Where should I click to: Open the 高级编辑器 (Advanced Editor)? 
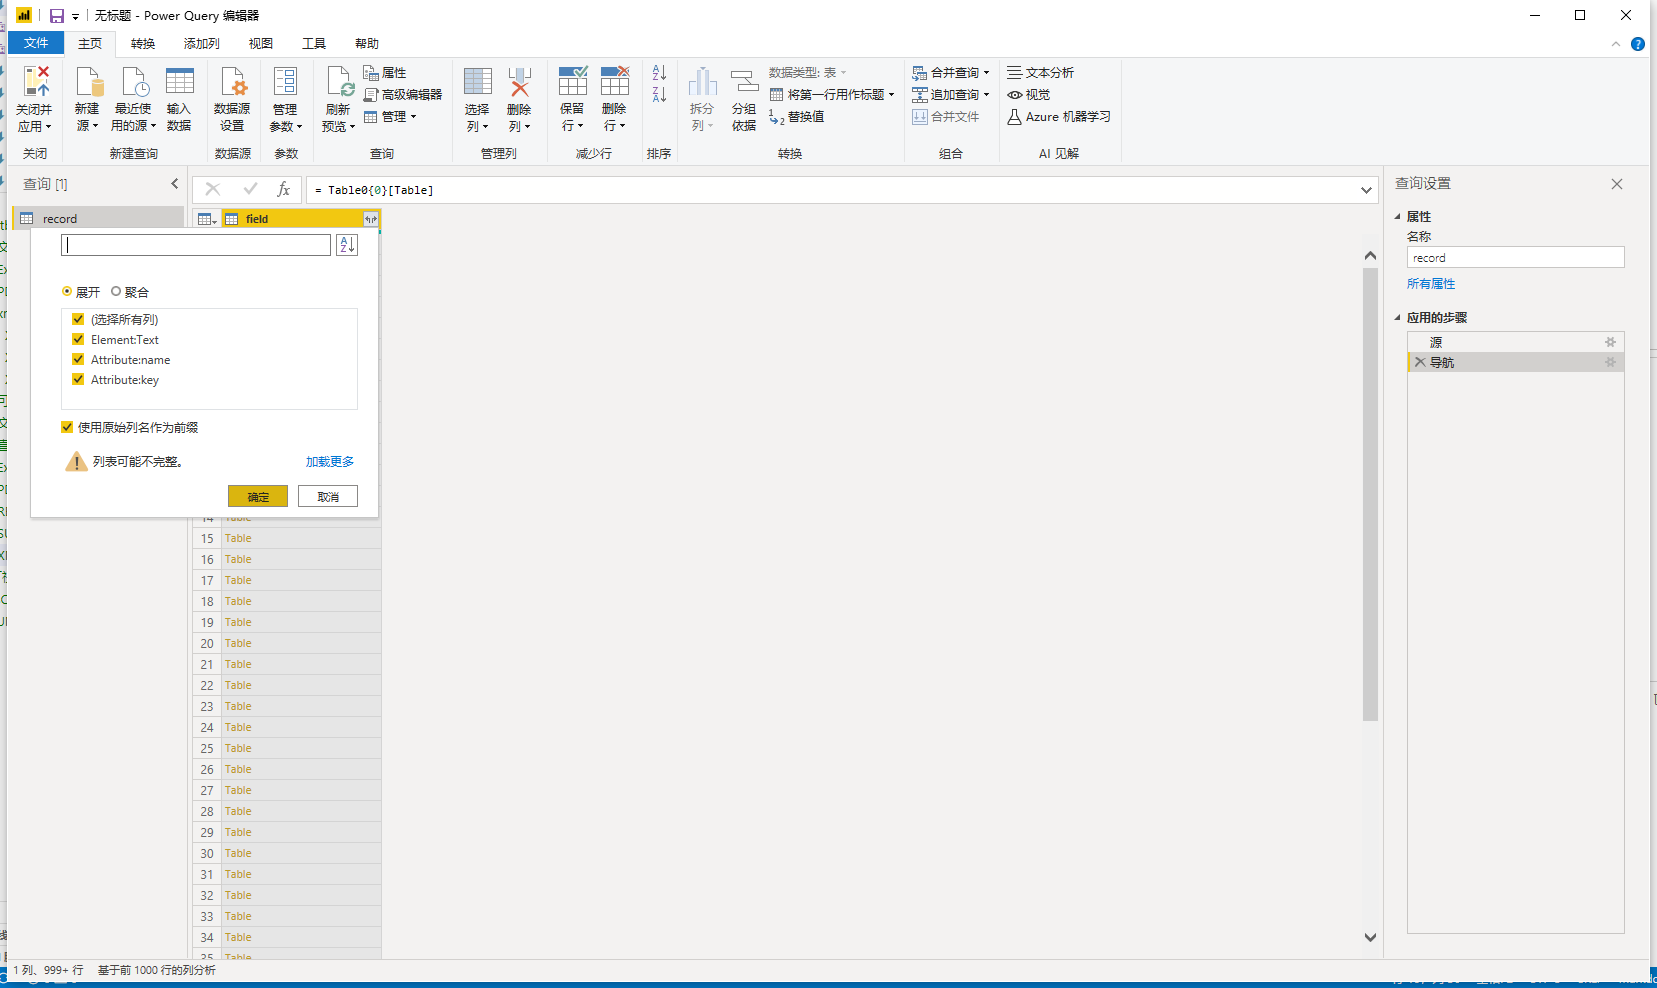tap(403, 95)
